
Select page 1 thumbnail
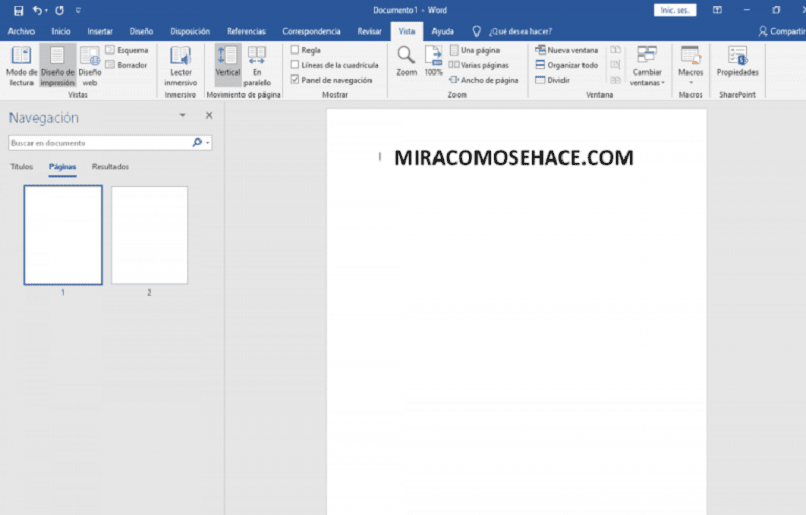point(63,235)
